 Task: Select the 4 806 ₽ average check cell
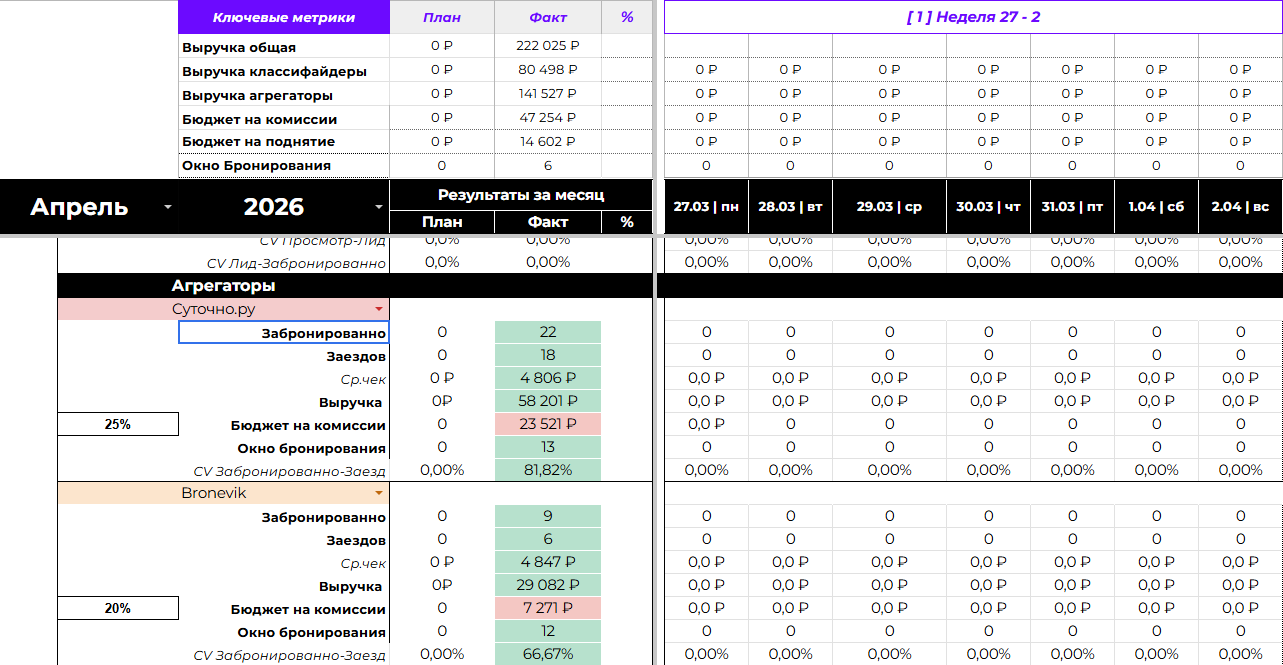point(548,378)
